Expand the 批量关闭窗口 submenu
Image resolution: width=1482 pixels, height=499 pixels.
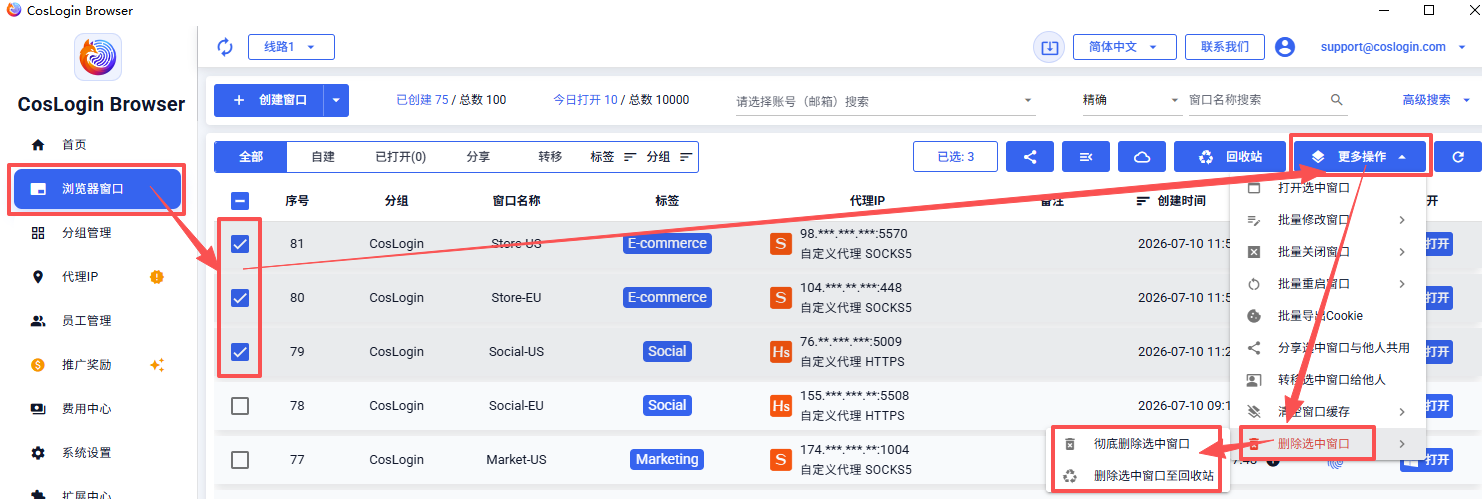click(1328, 252)
